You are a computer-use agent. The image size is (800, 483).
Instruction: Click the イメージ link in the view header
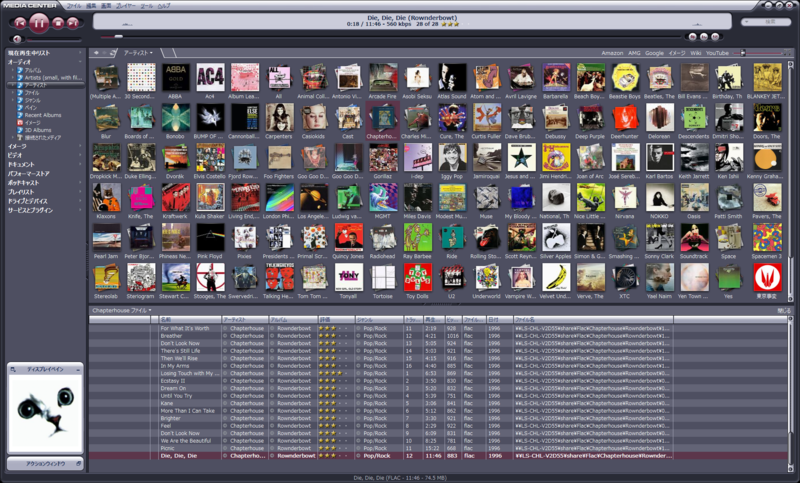(677, 53)
